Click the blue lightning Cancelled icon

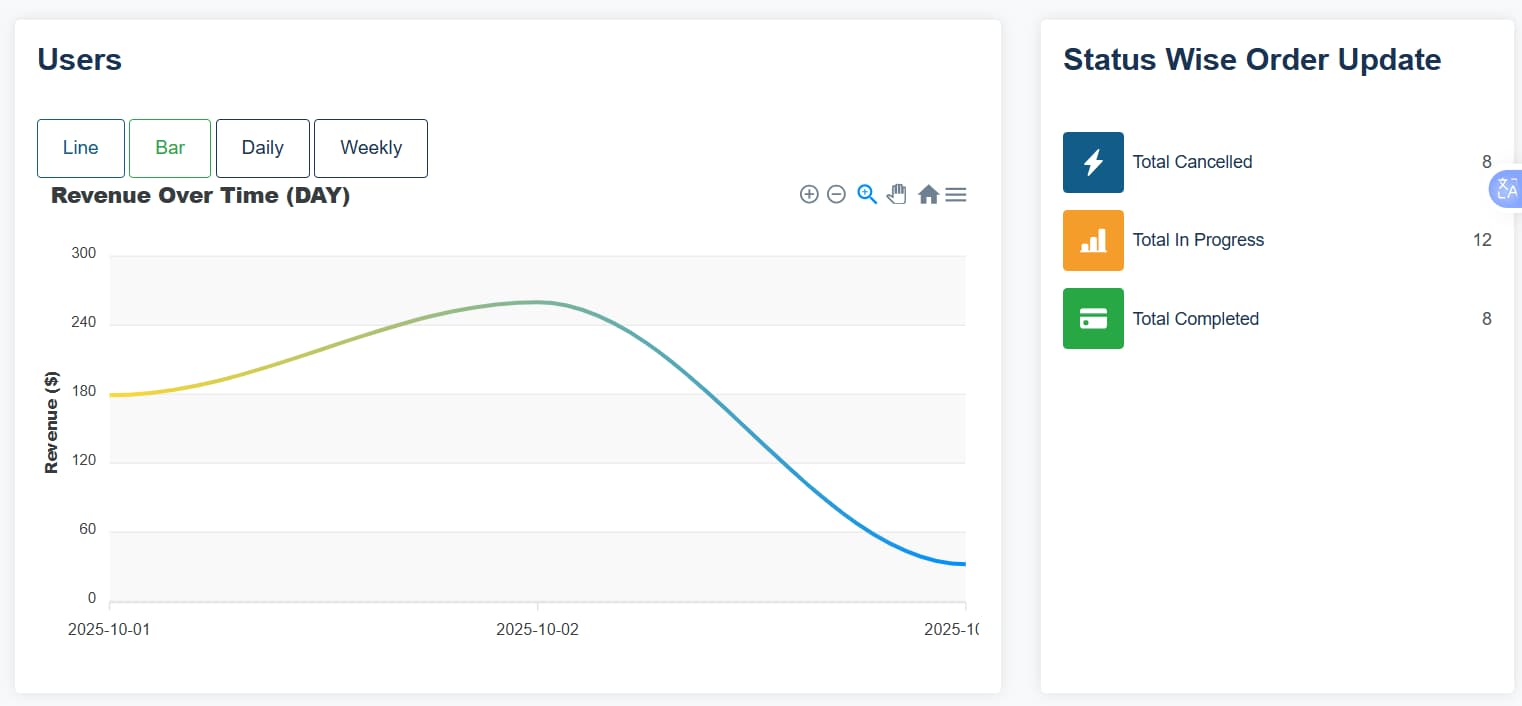point(1093,162)
